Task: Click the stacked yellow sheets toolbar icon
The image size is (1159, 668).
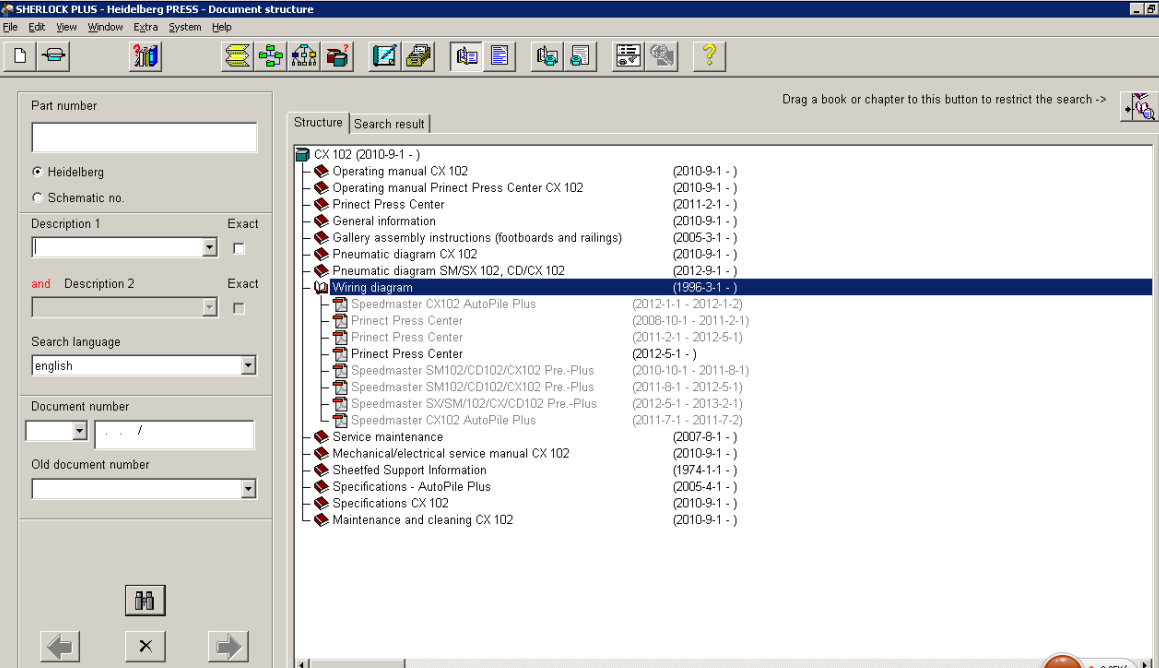Action: coord(237,56)
